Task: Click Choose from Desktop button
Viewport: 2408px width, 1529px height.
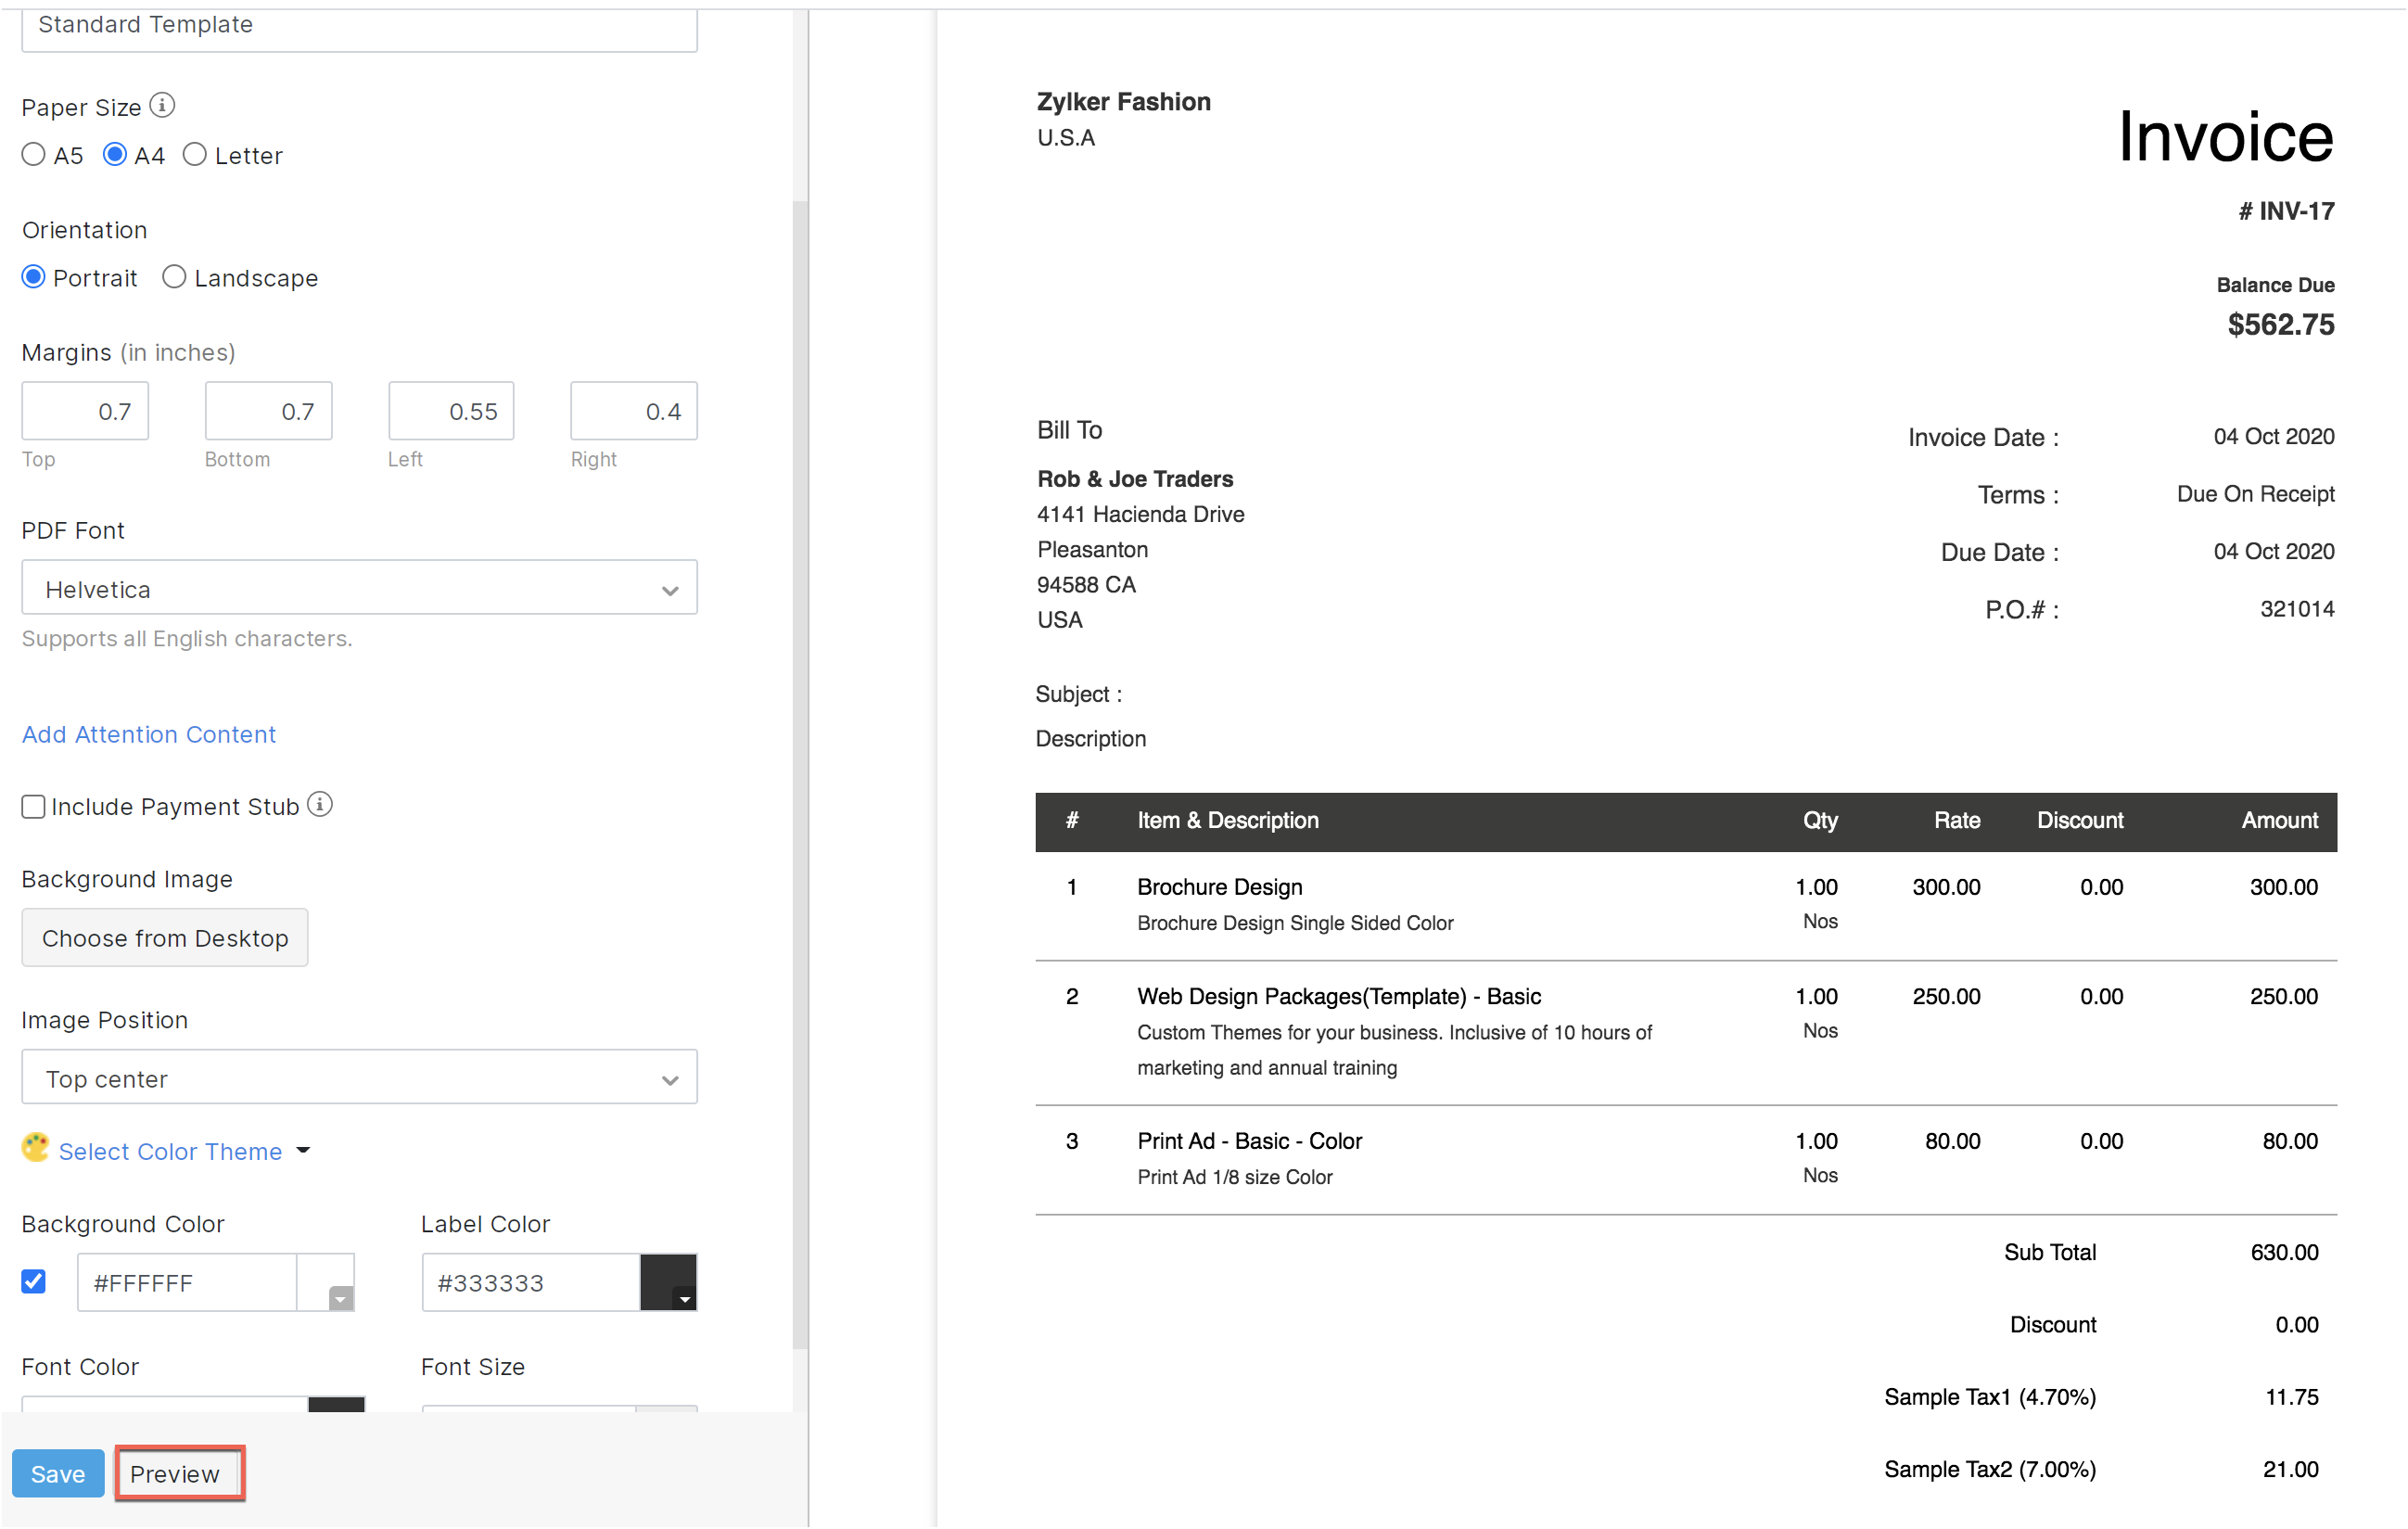Action: click(x=165, y=938)
